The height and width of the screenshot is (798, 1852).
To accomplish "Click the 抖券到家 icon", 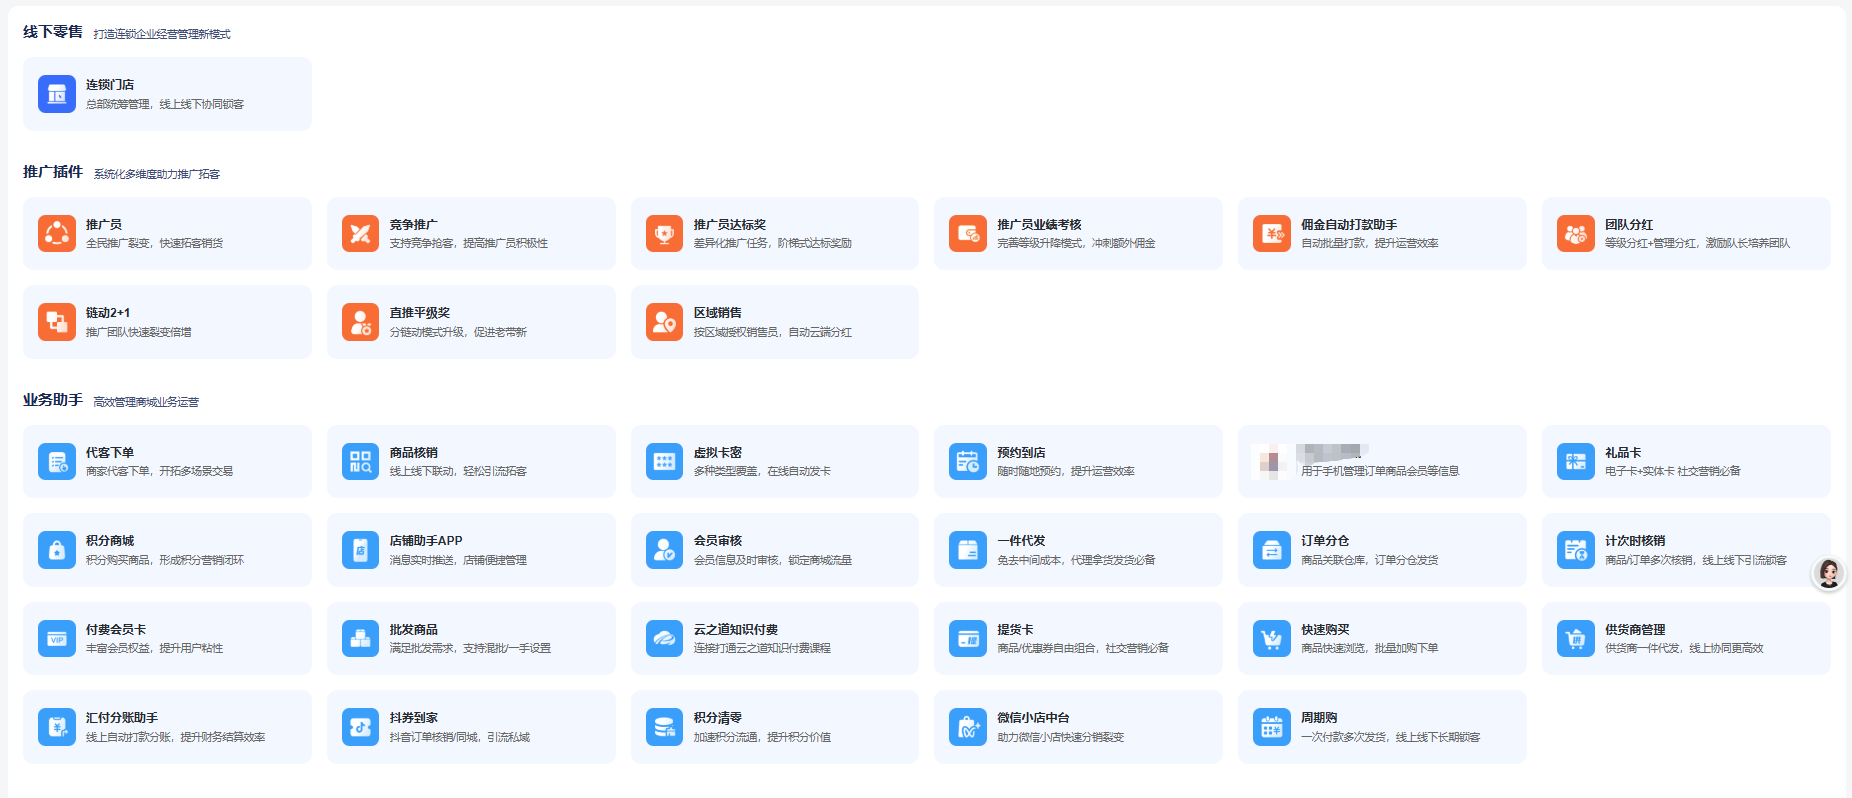I will click(360, 727).
